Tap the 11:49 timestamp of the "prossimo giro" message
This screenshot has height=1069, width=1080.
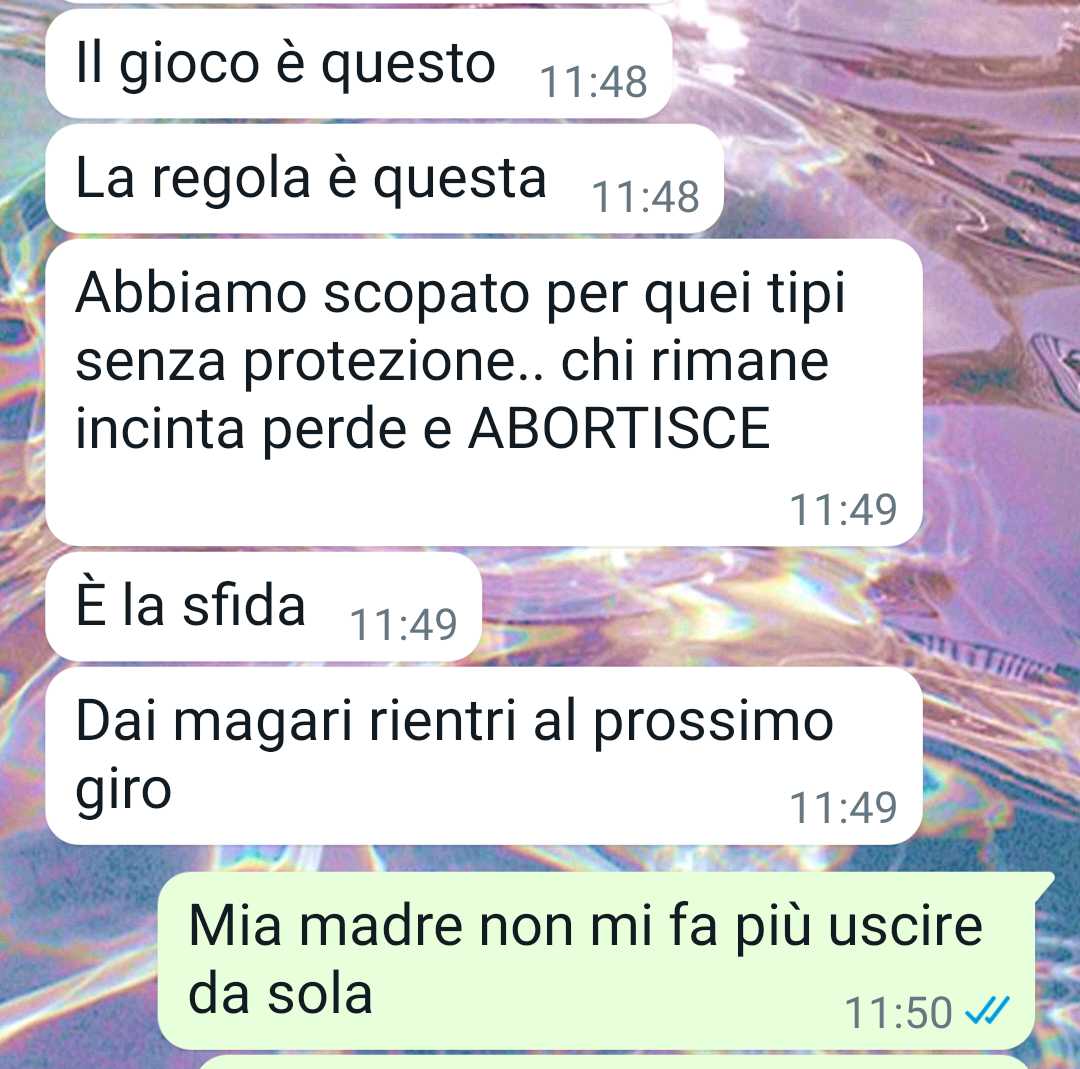[843, 807]
